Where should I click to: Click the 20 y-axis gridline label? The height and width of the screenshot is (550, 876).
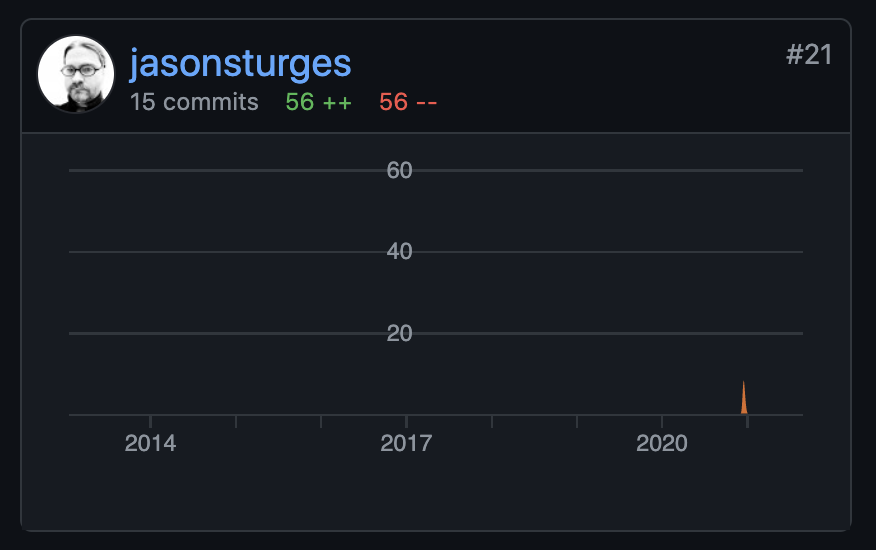(x=399, y=334)
